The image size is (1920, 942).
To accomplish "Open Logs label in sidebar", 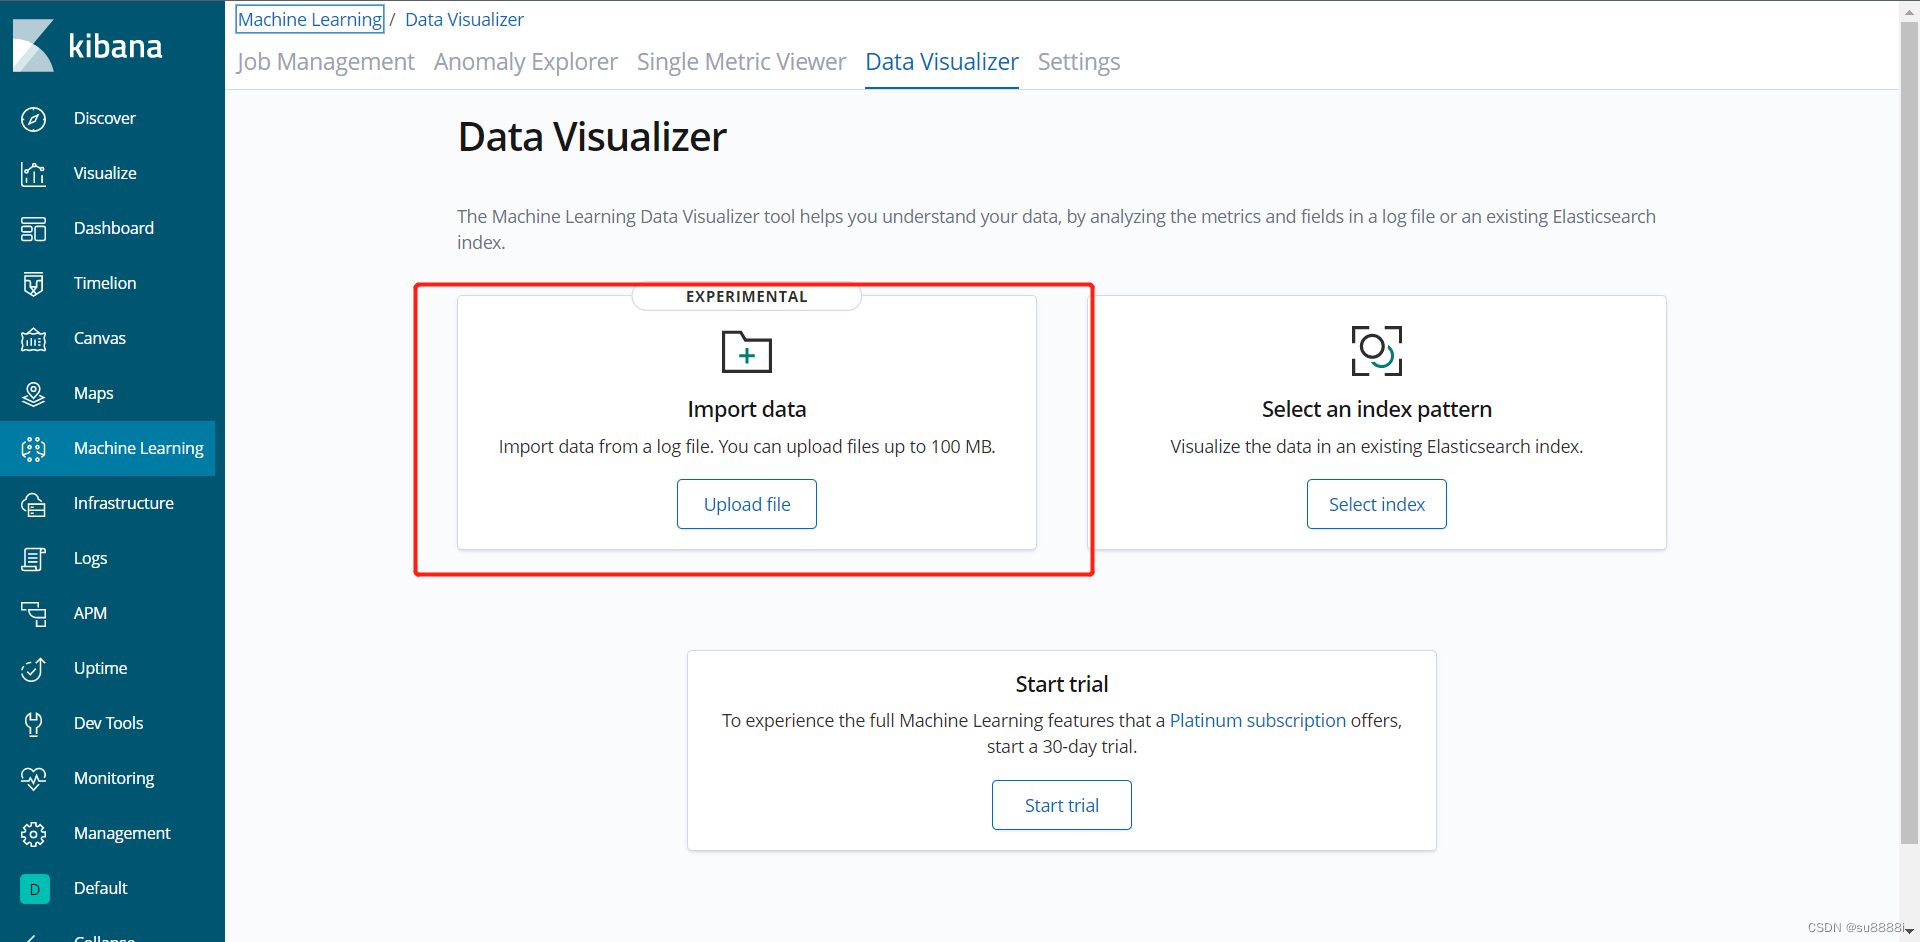I will pyautogui.click(x=90, y=558).
